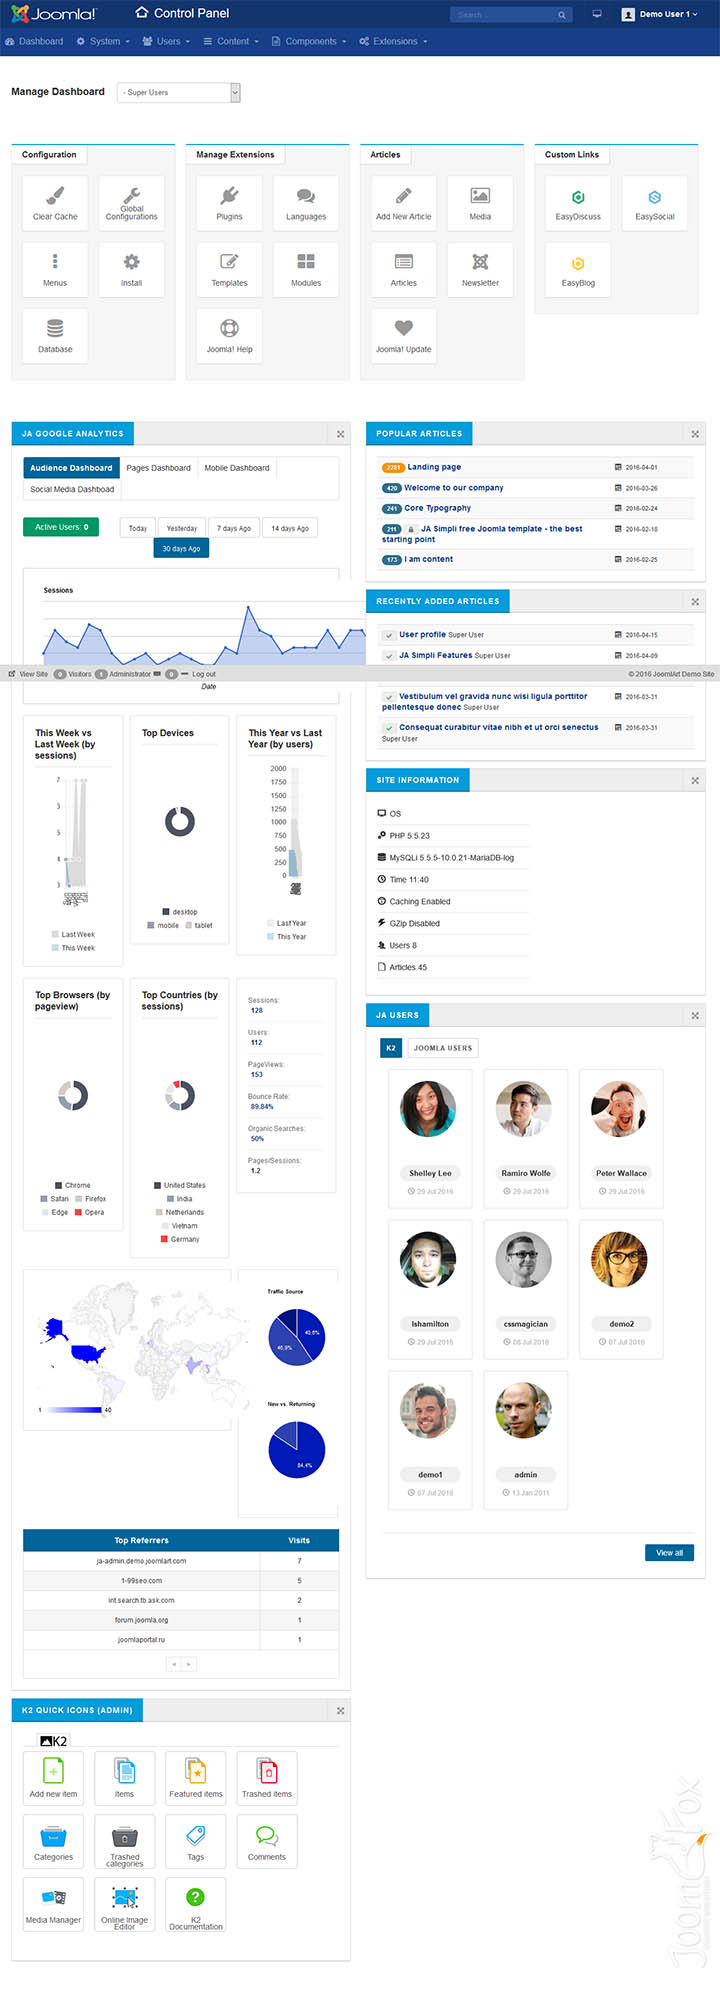Open the Languages manager icon

click(306, 203)
